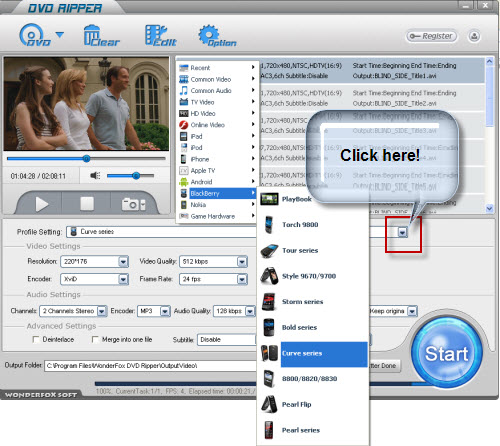Image resolution: width=500 pixels, height=446 pixels.
Task: Select the iPod menu entry
Action: (217, 148)
